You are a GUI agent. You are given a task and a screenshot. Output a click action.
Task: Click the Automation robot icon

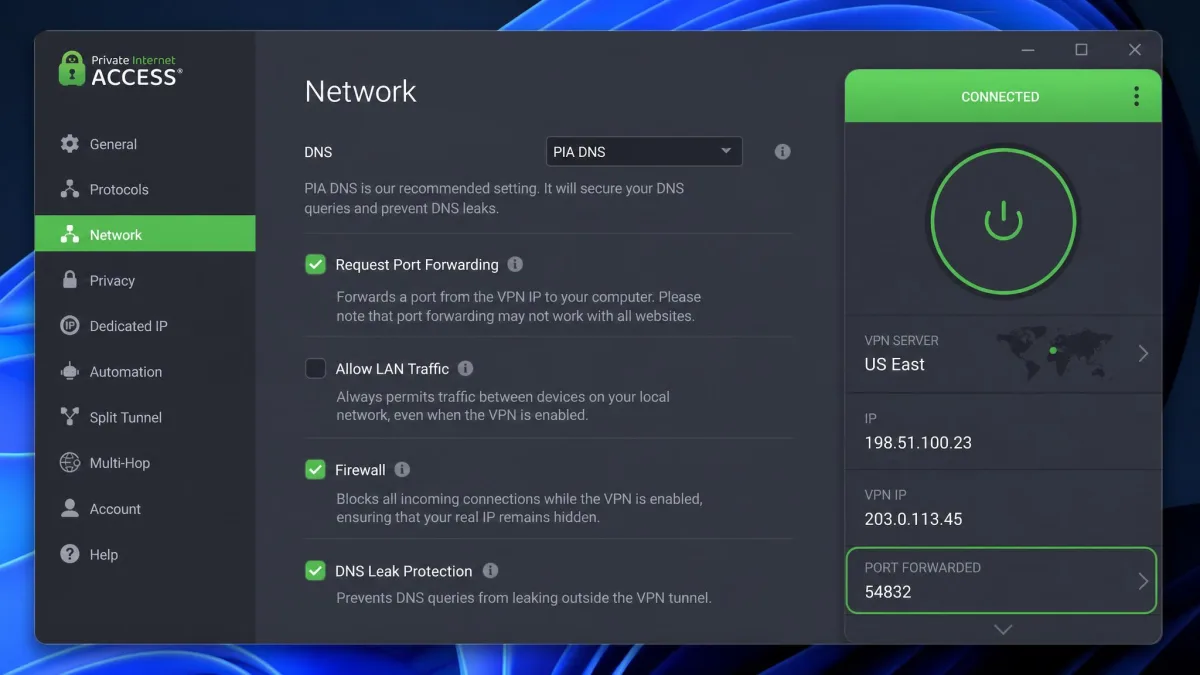(x=69, y=371)
